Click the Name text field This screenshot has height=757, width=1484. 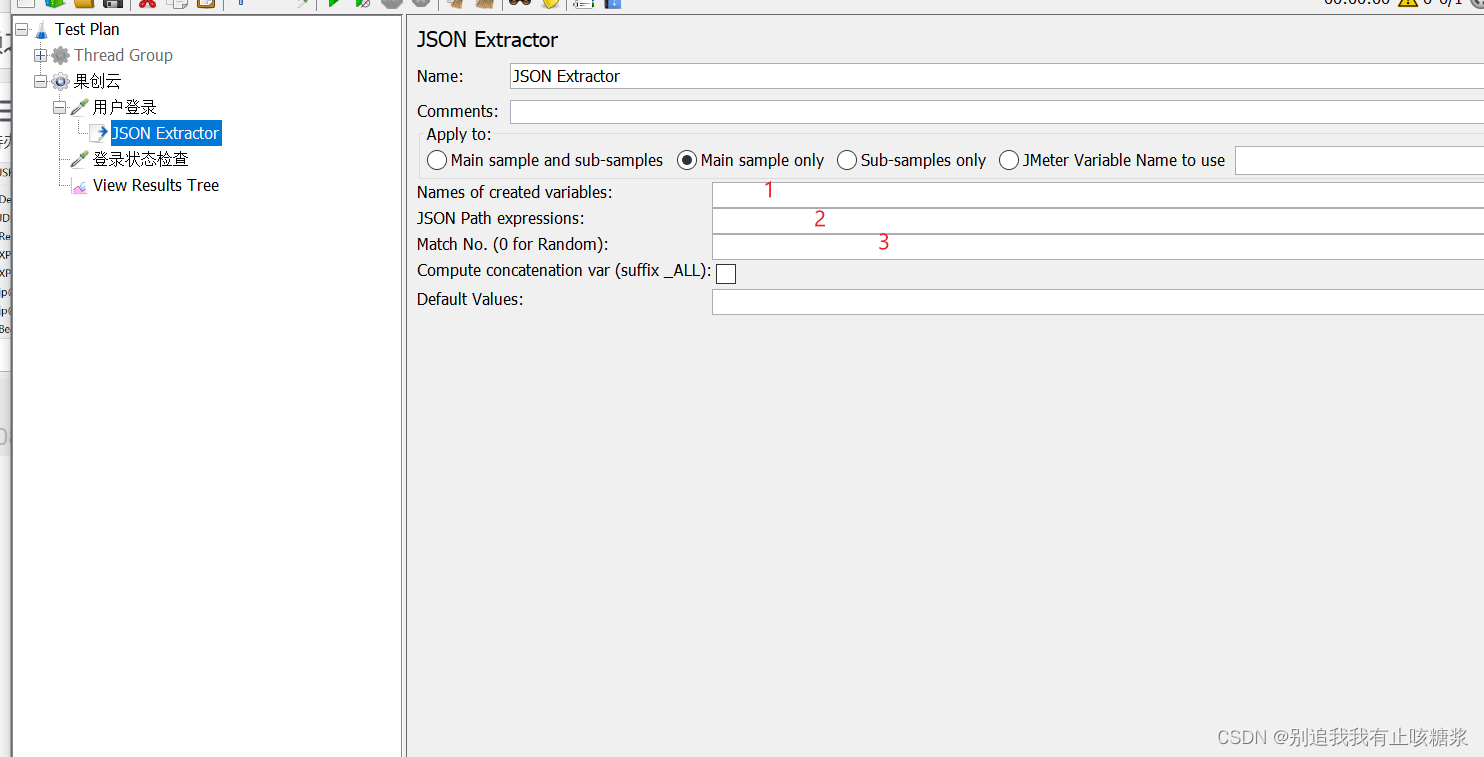(x=997, y=76)
